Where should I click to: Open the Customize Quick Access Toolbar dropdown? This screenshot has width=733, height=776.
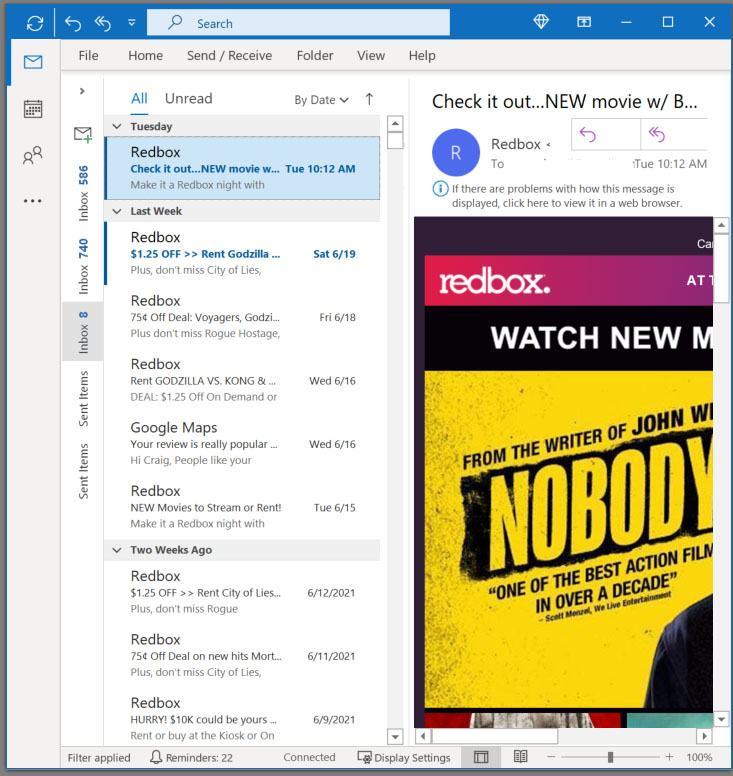pyautogui.click(x=132, y=23)
